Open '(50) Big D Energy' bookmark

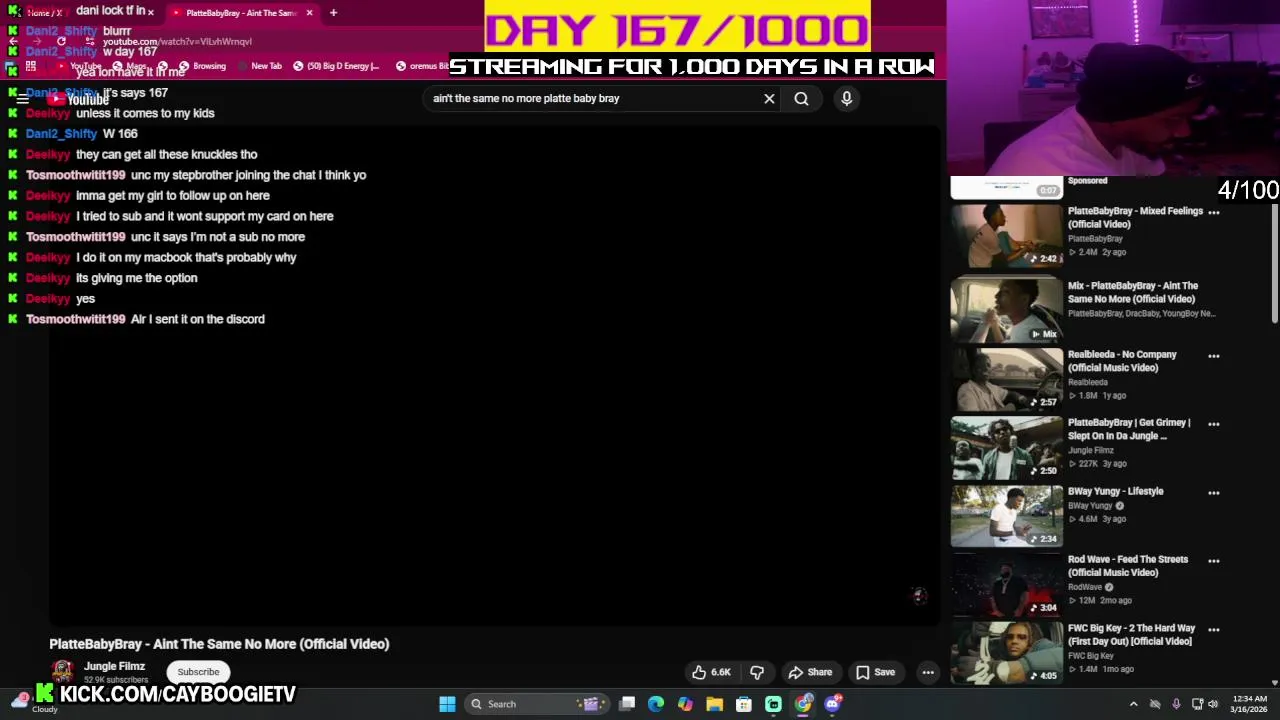pos(336,67)
